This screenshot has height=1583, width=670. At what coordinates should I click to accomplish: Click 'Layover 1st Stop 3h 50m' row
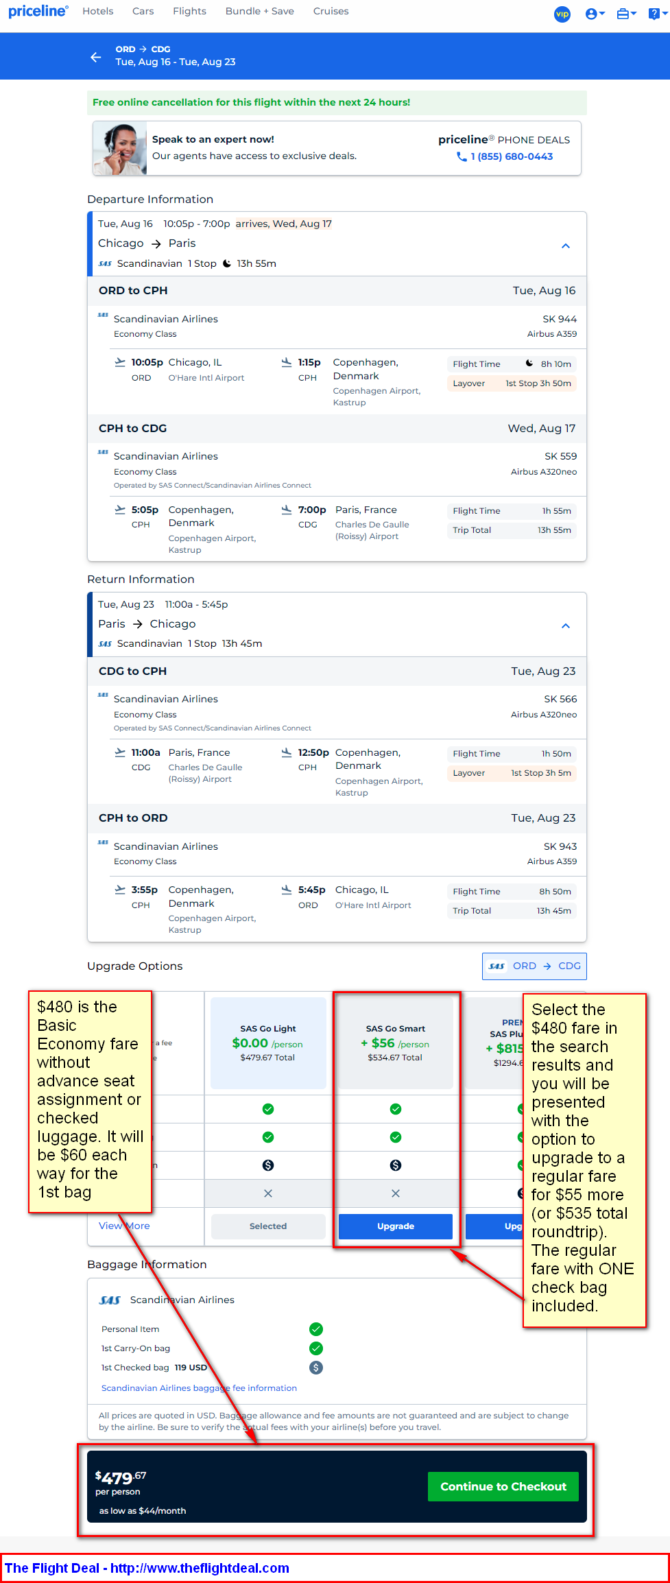512,383
